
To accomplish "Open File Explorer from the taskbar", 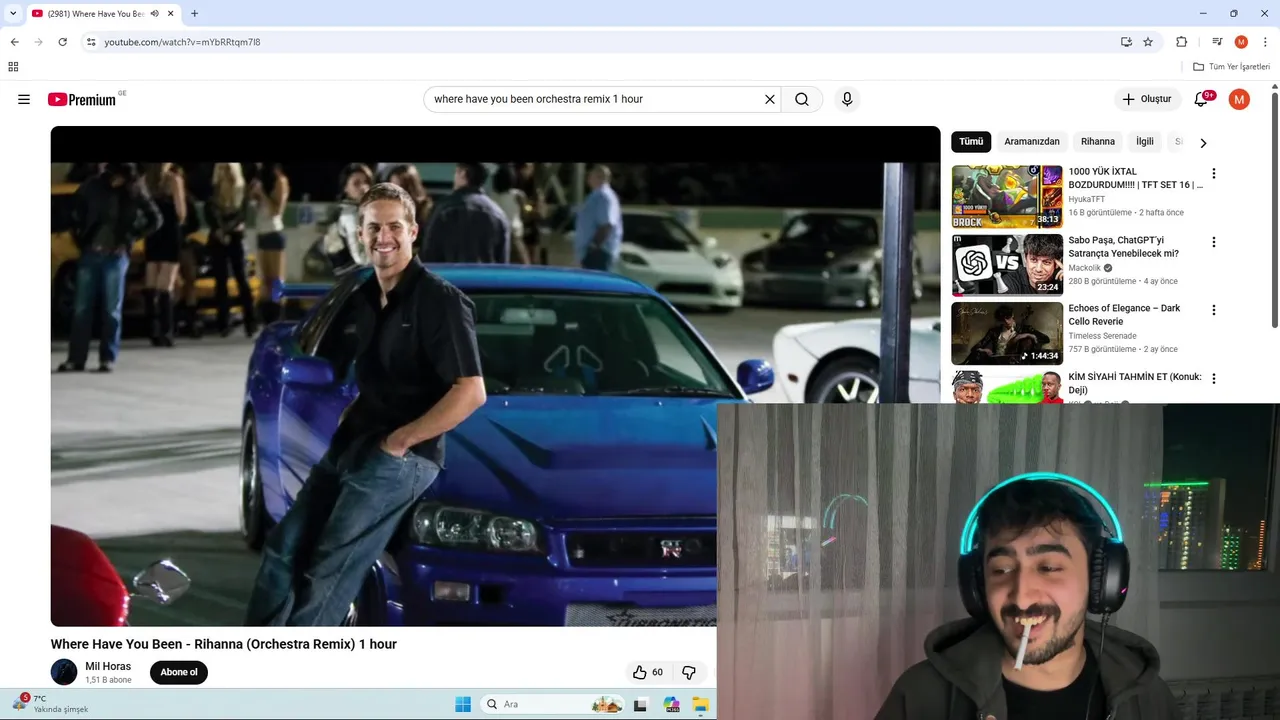I will coord(701,704).
